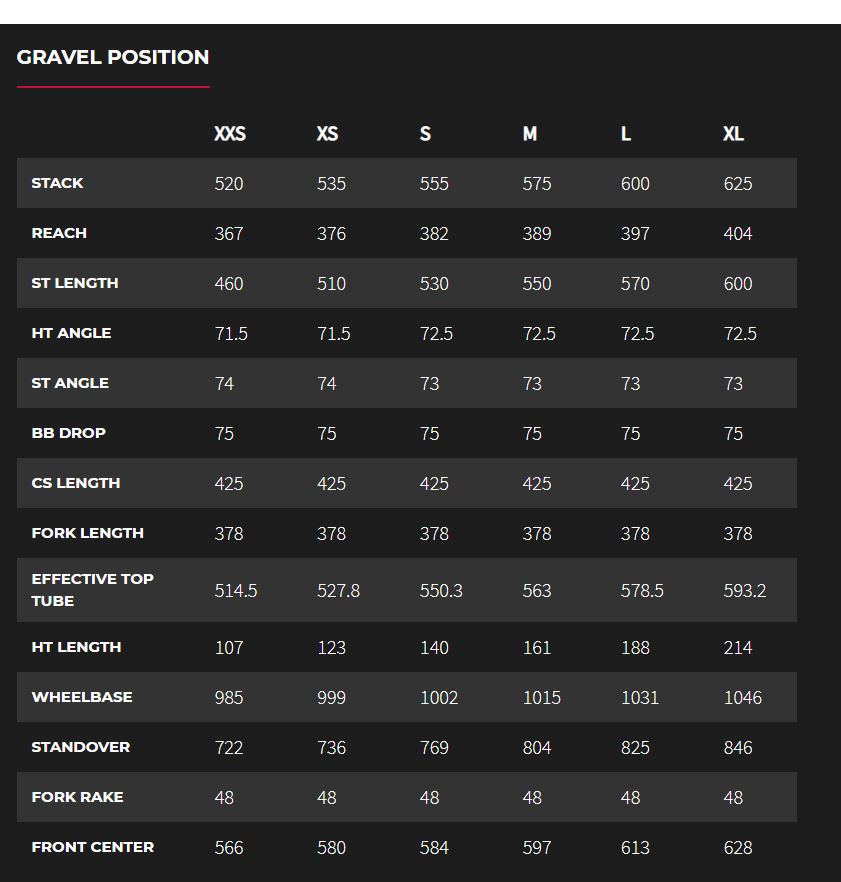Viewport: 841px width, 882px height.
Task: Select the L size column header
Action: tap(626, 134)
